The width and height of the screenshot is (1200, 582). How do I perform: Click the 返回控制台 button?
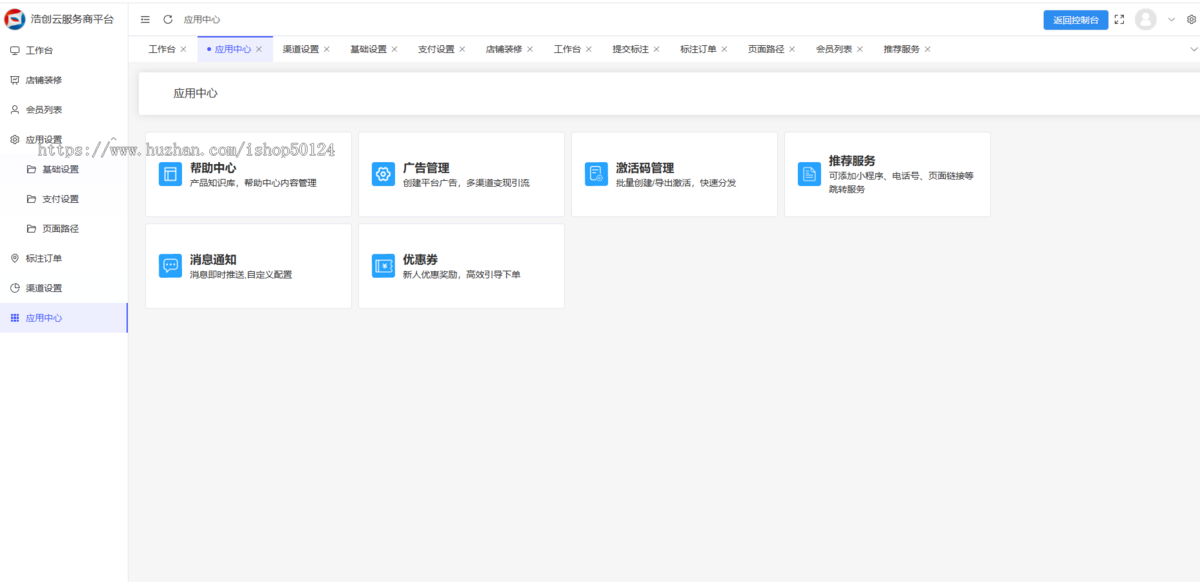tap(1076, 19)
